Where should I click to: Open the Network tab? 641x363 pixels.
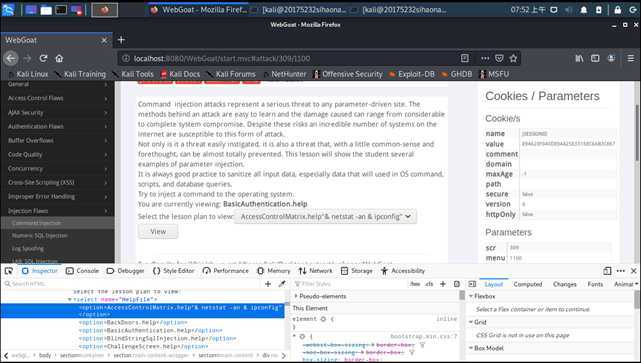(x=316, y=271)
